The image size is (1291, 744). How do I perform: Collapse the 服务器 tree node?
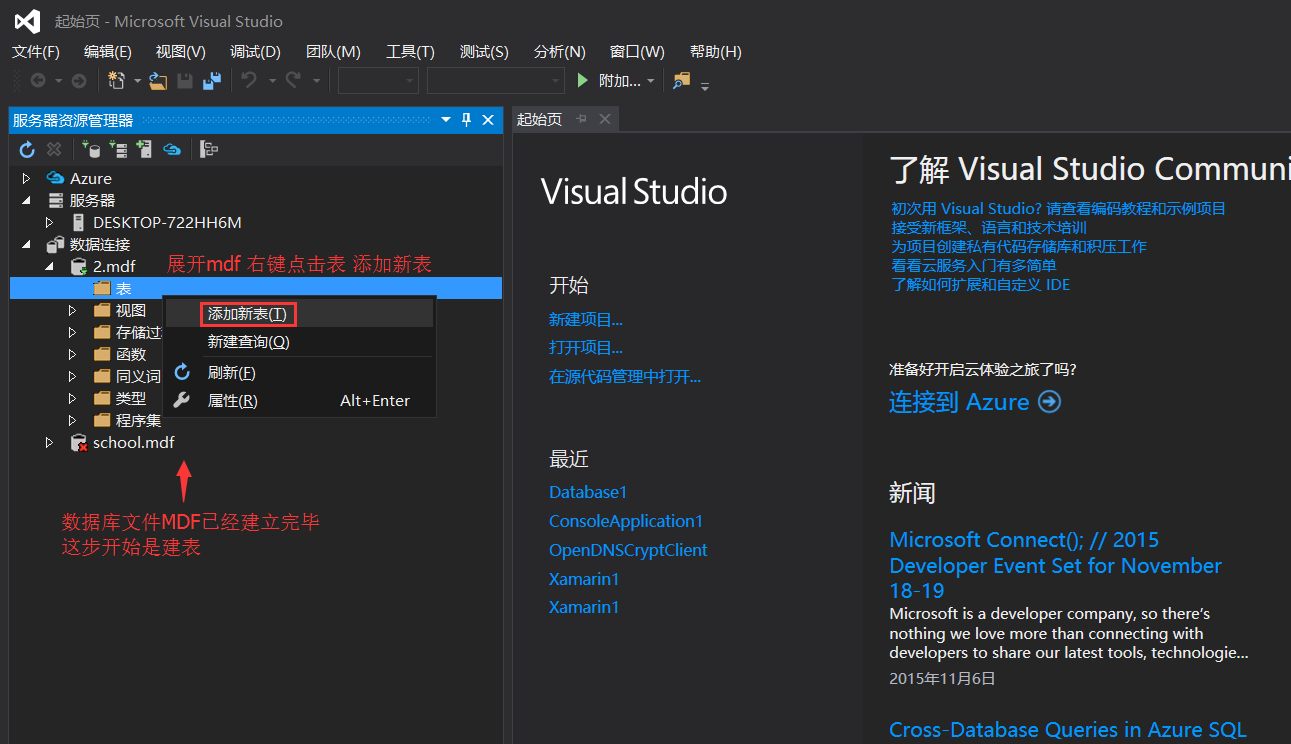(x=27, y=200)
